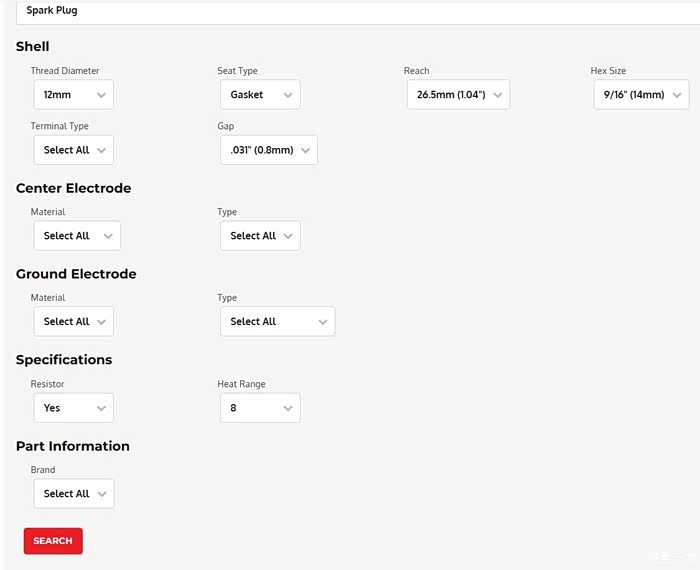This screenshot has width=700, height=570.
Task: Open the Gap .031" (0.8mm) selector
Action: (x=268, y=150)
